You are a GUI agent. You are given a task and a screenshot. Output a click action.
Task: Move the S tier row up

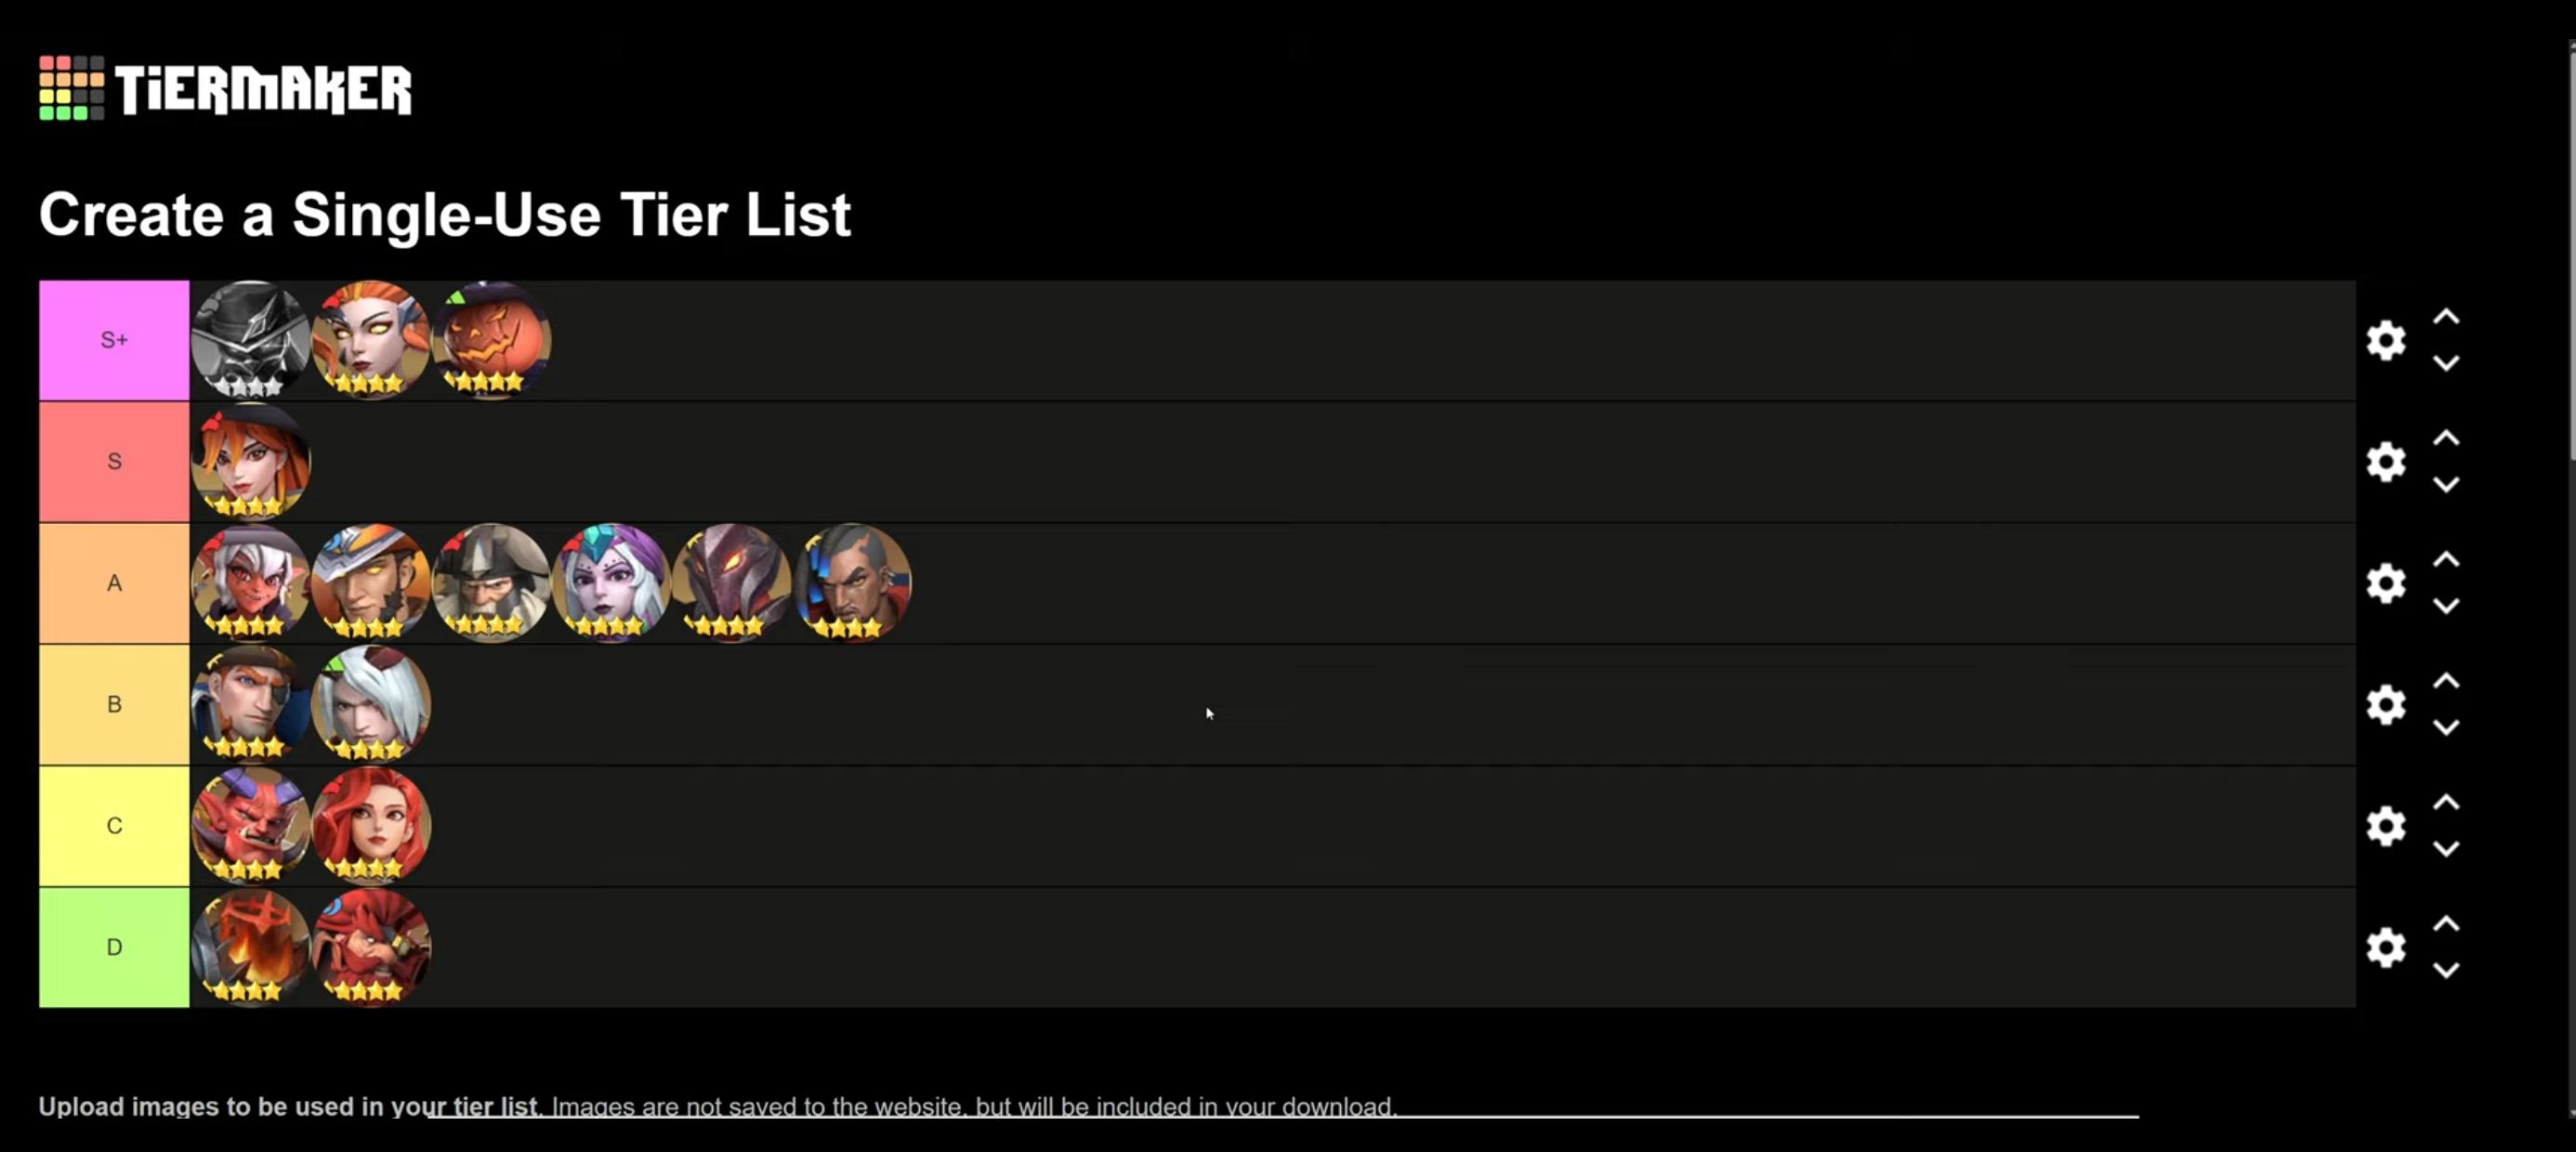[2446, 438]
